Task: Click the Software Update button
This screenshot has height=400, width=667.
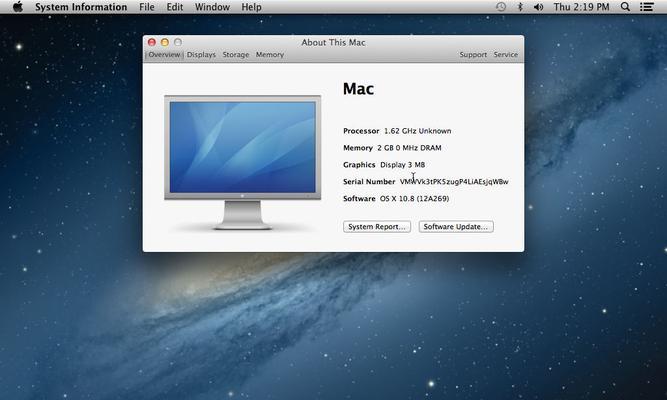Action: click(456, 227)
